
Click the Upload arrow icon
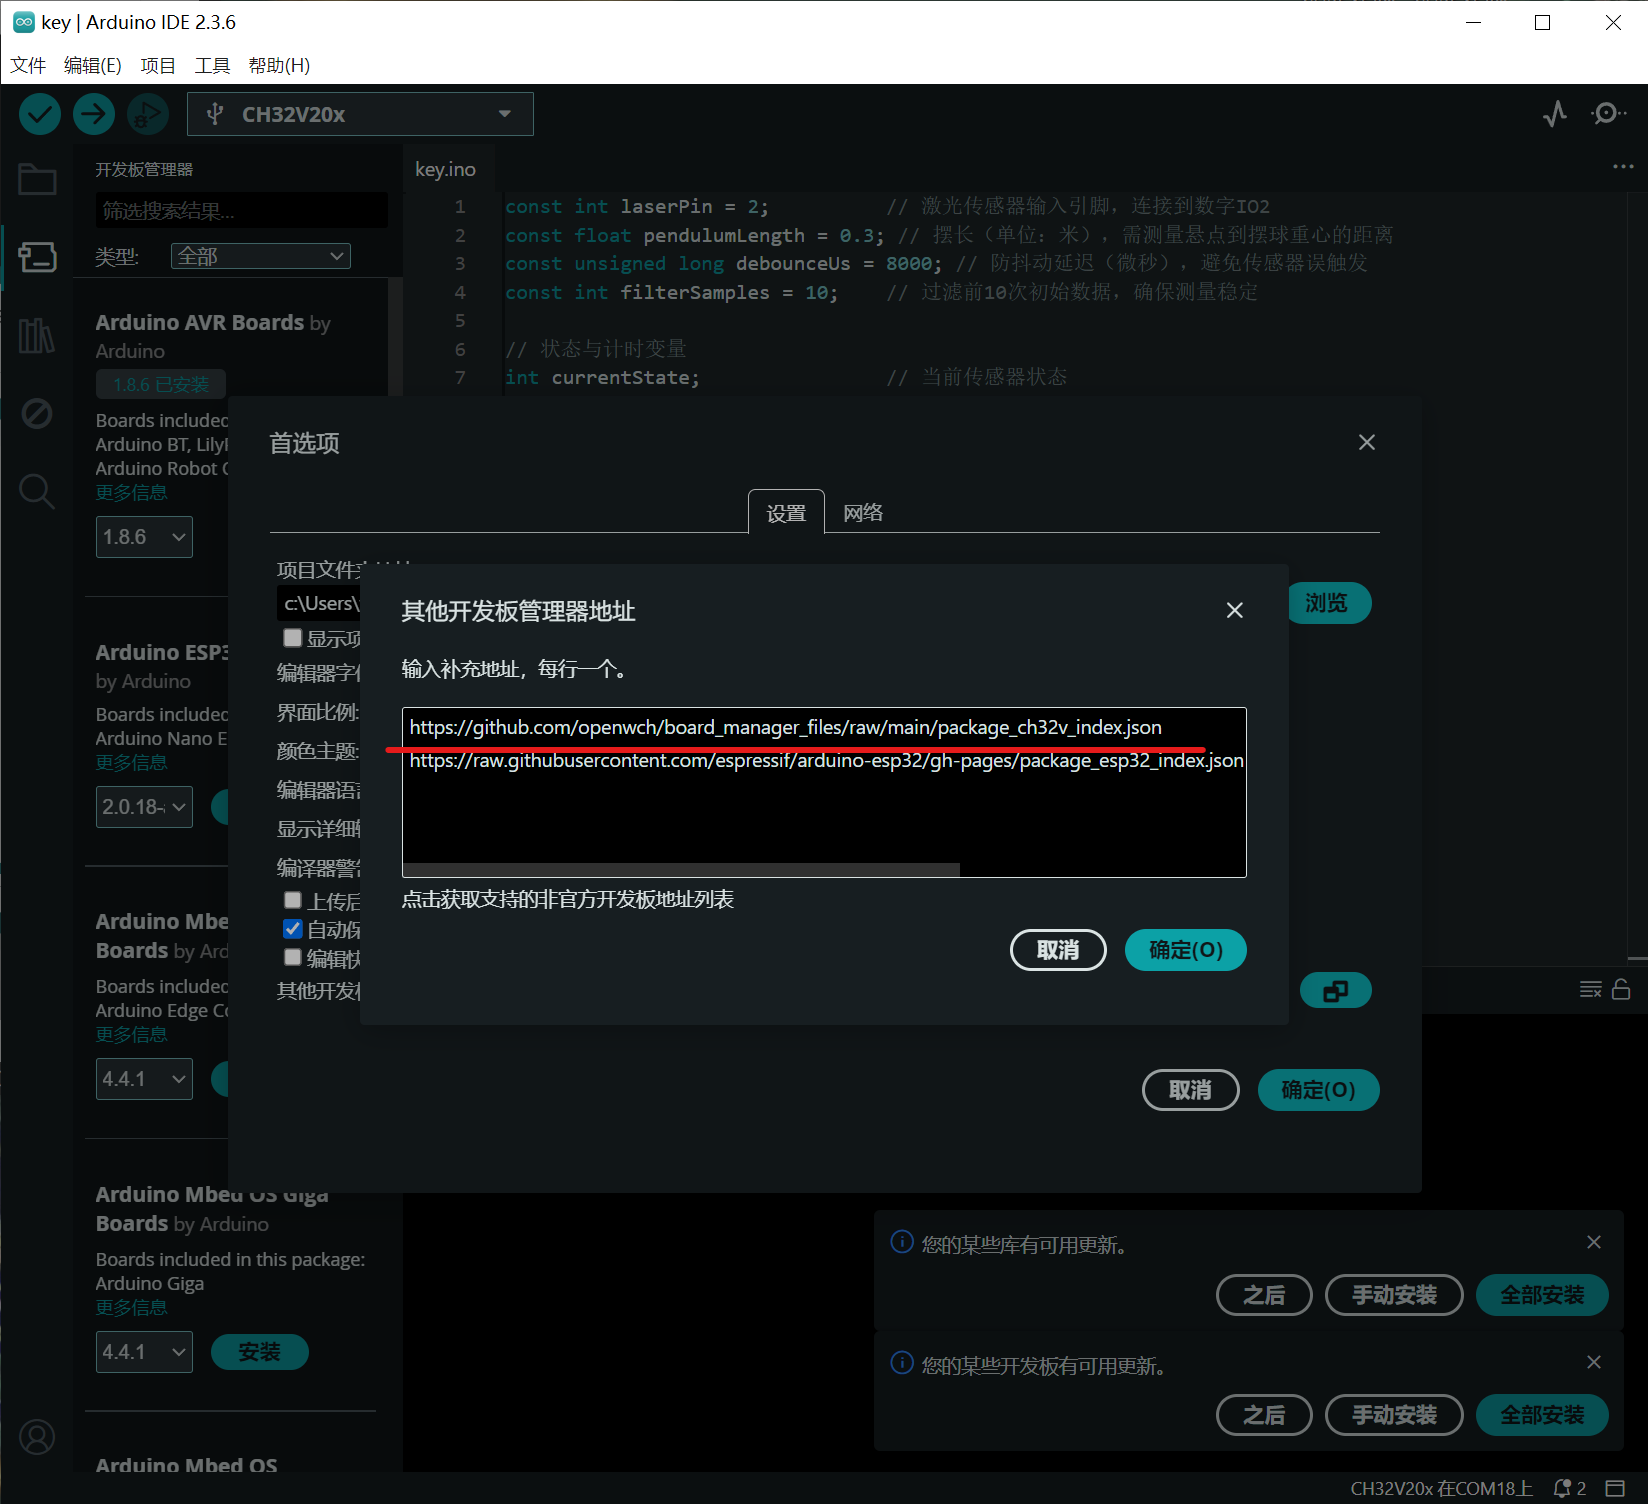[94, 114]
